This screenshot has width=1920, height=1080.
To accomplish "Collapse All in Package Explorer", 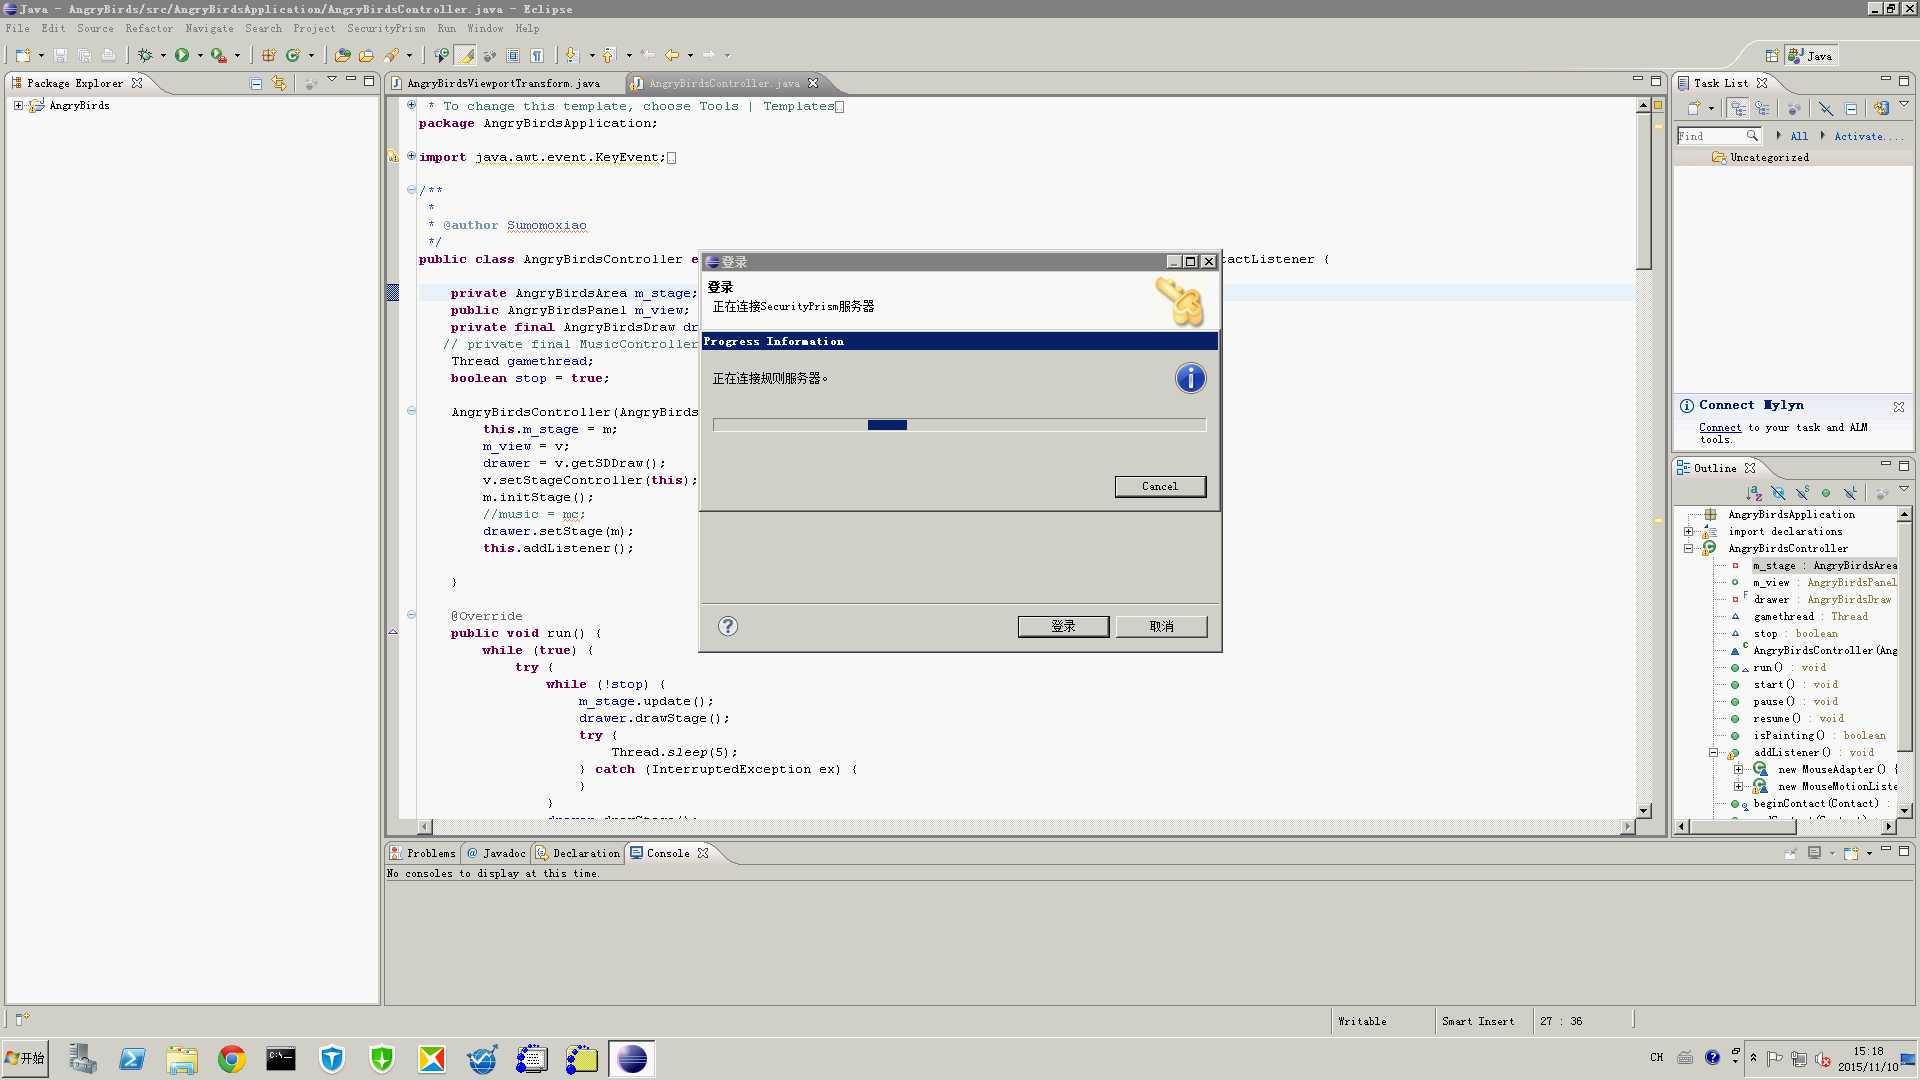I will tap(256, 83).
